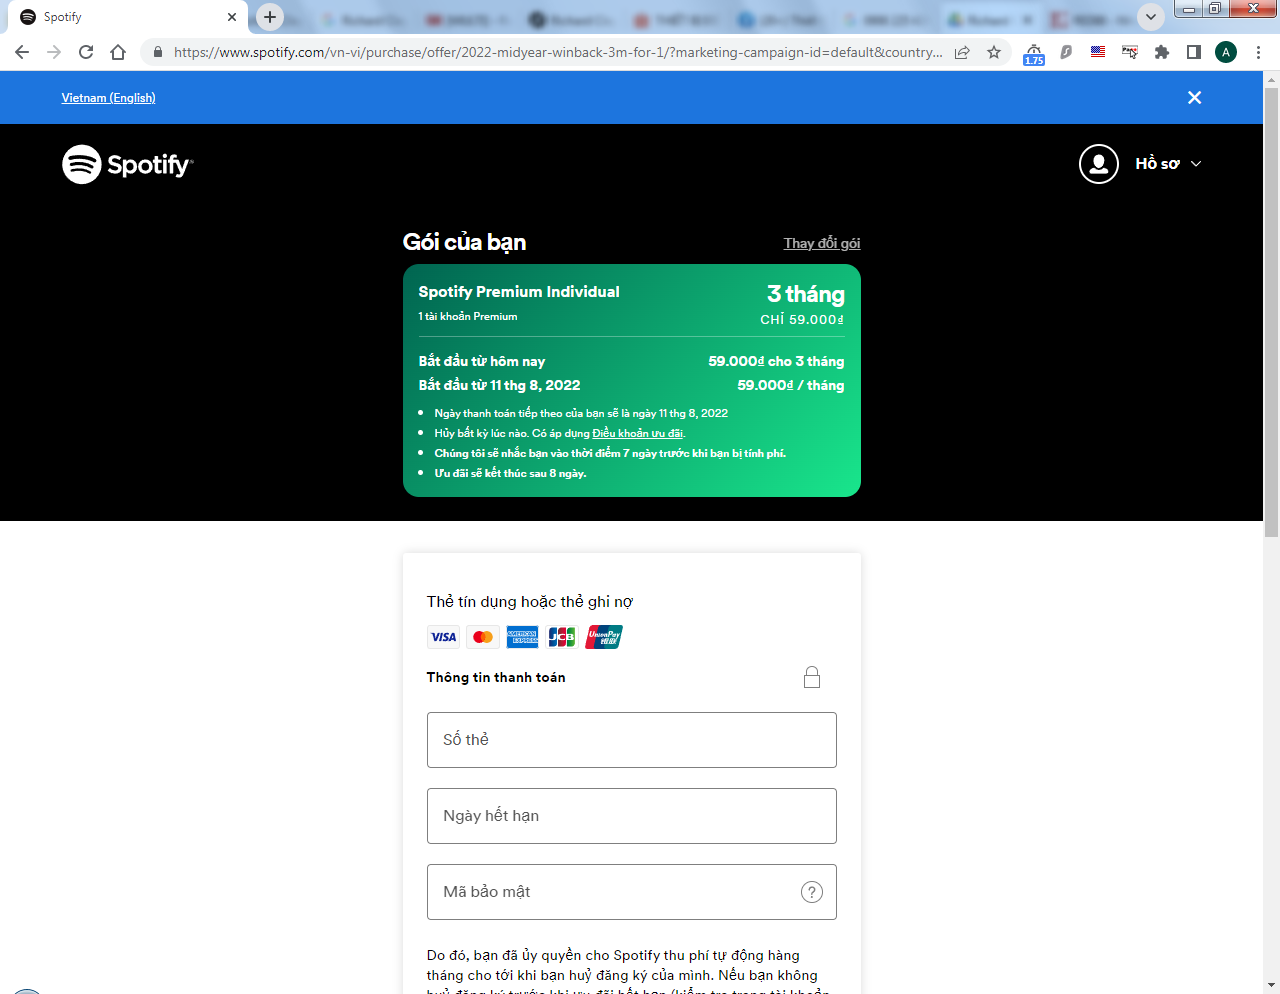
Task: Click the address bar URL
Action: click(x=558, y=52)
